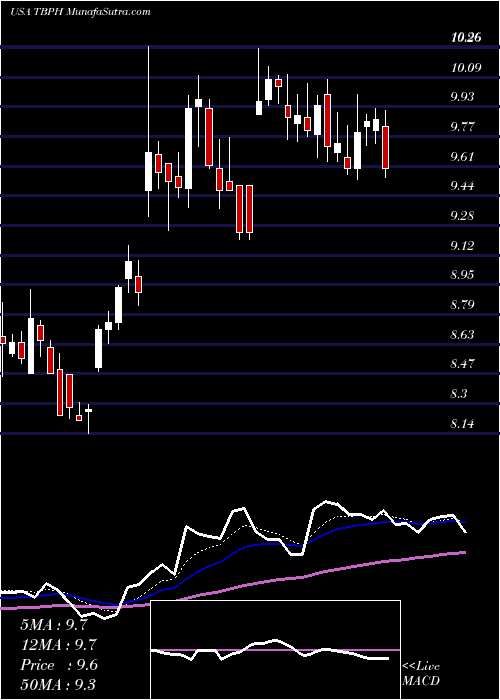Click the 50MA : 9.3 legend entry

[58, 684]
